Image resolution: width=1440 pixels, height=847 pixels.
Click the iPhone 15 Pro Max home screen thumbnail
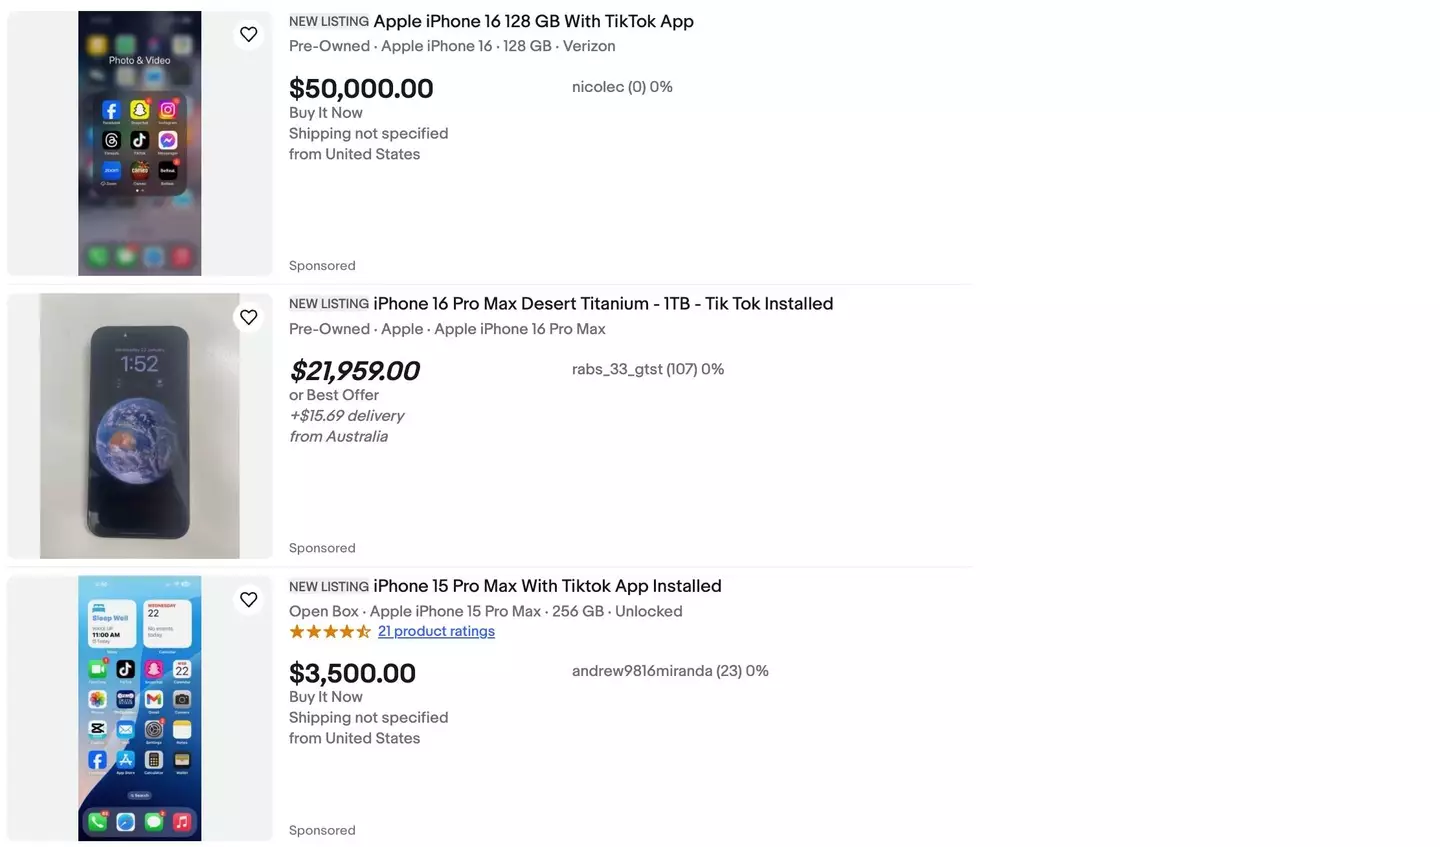click(140, 708)
